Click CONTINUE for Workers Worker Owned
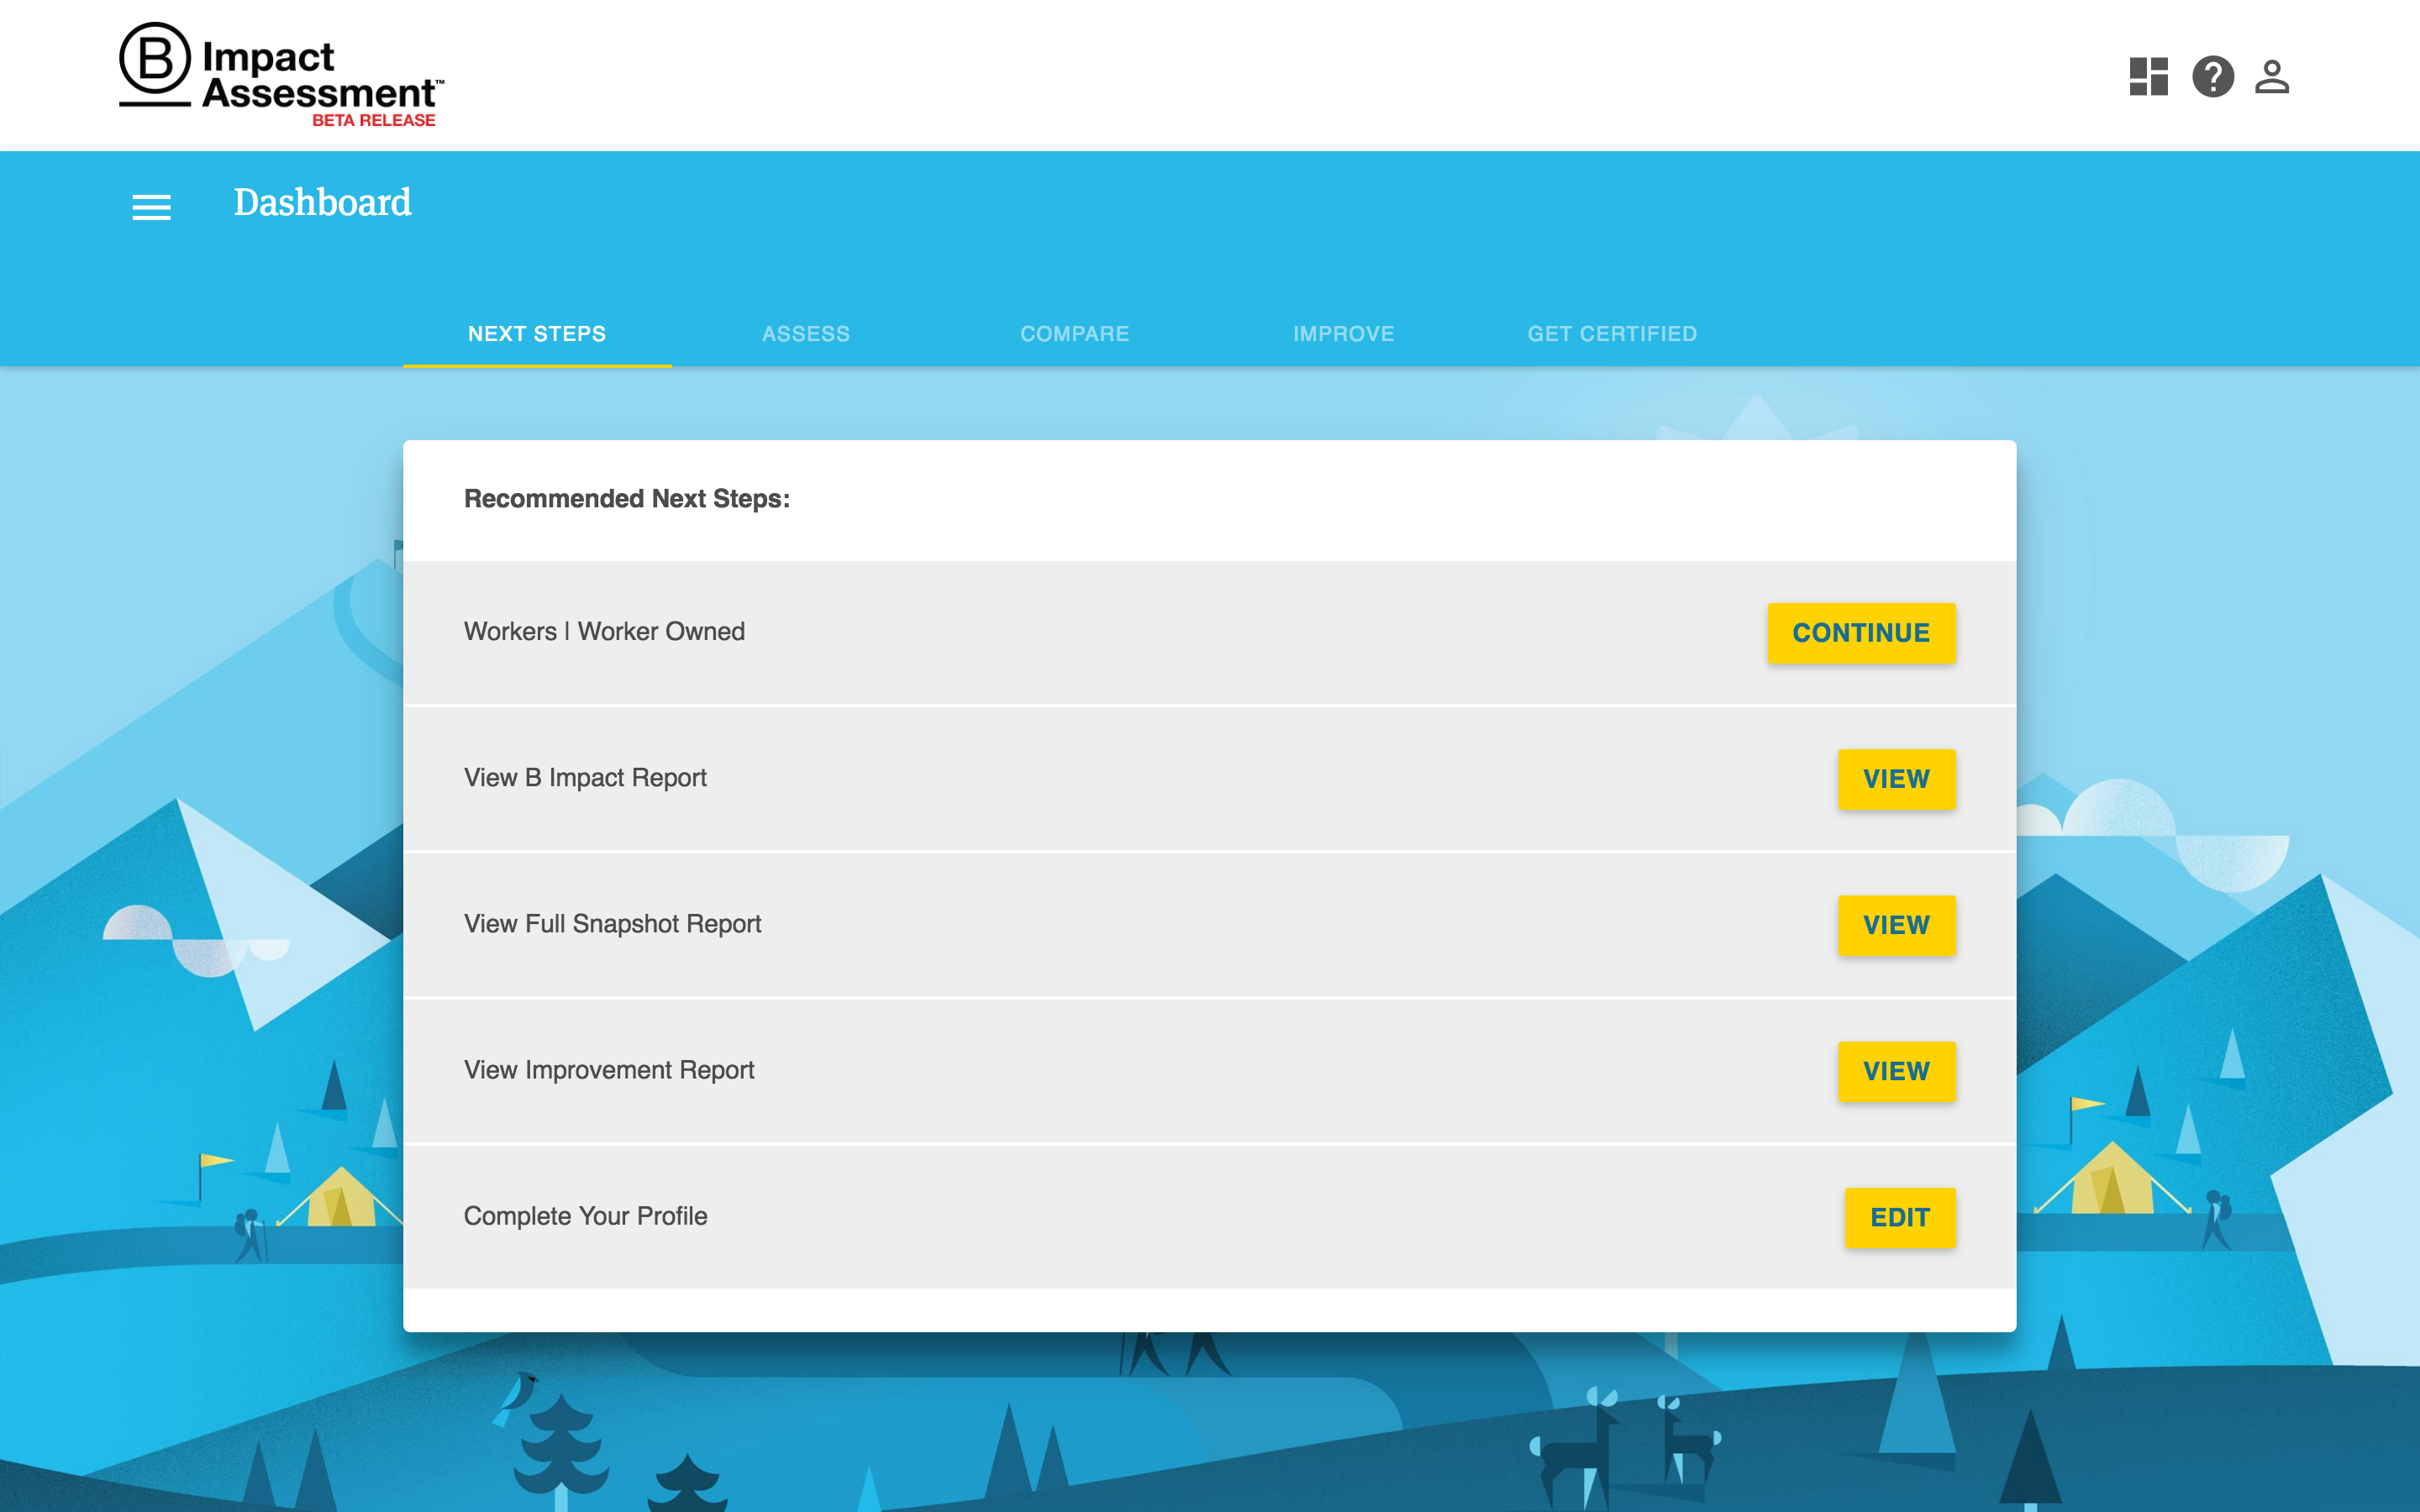Screen dimensions: 2420x1512 1860,632
